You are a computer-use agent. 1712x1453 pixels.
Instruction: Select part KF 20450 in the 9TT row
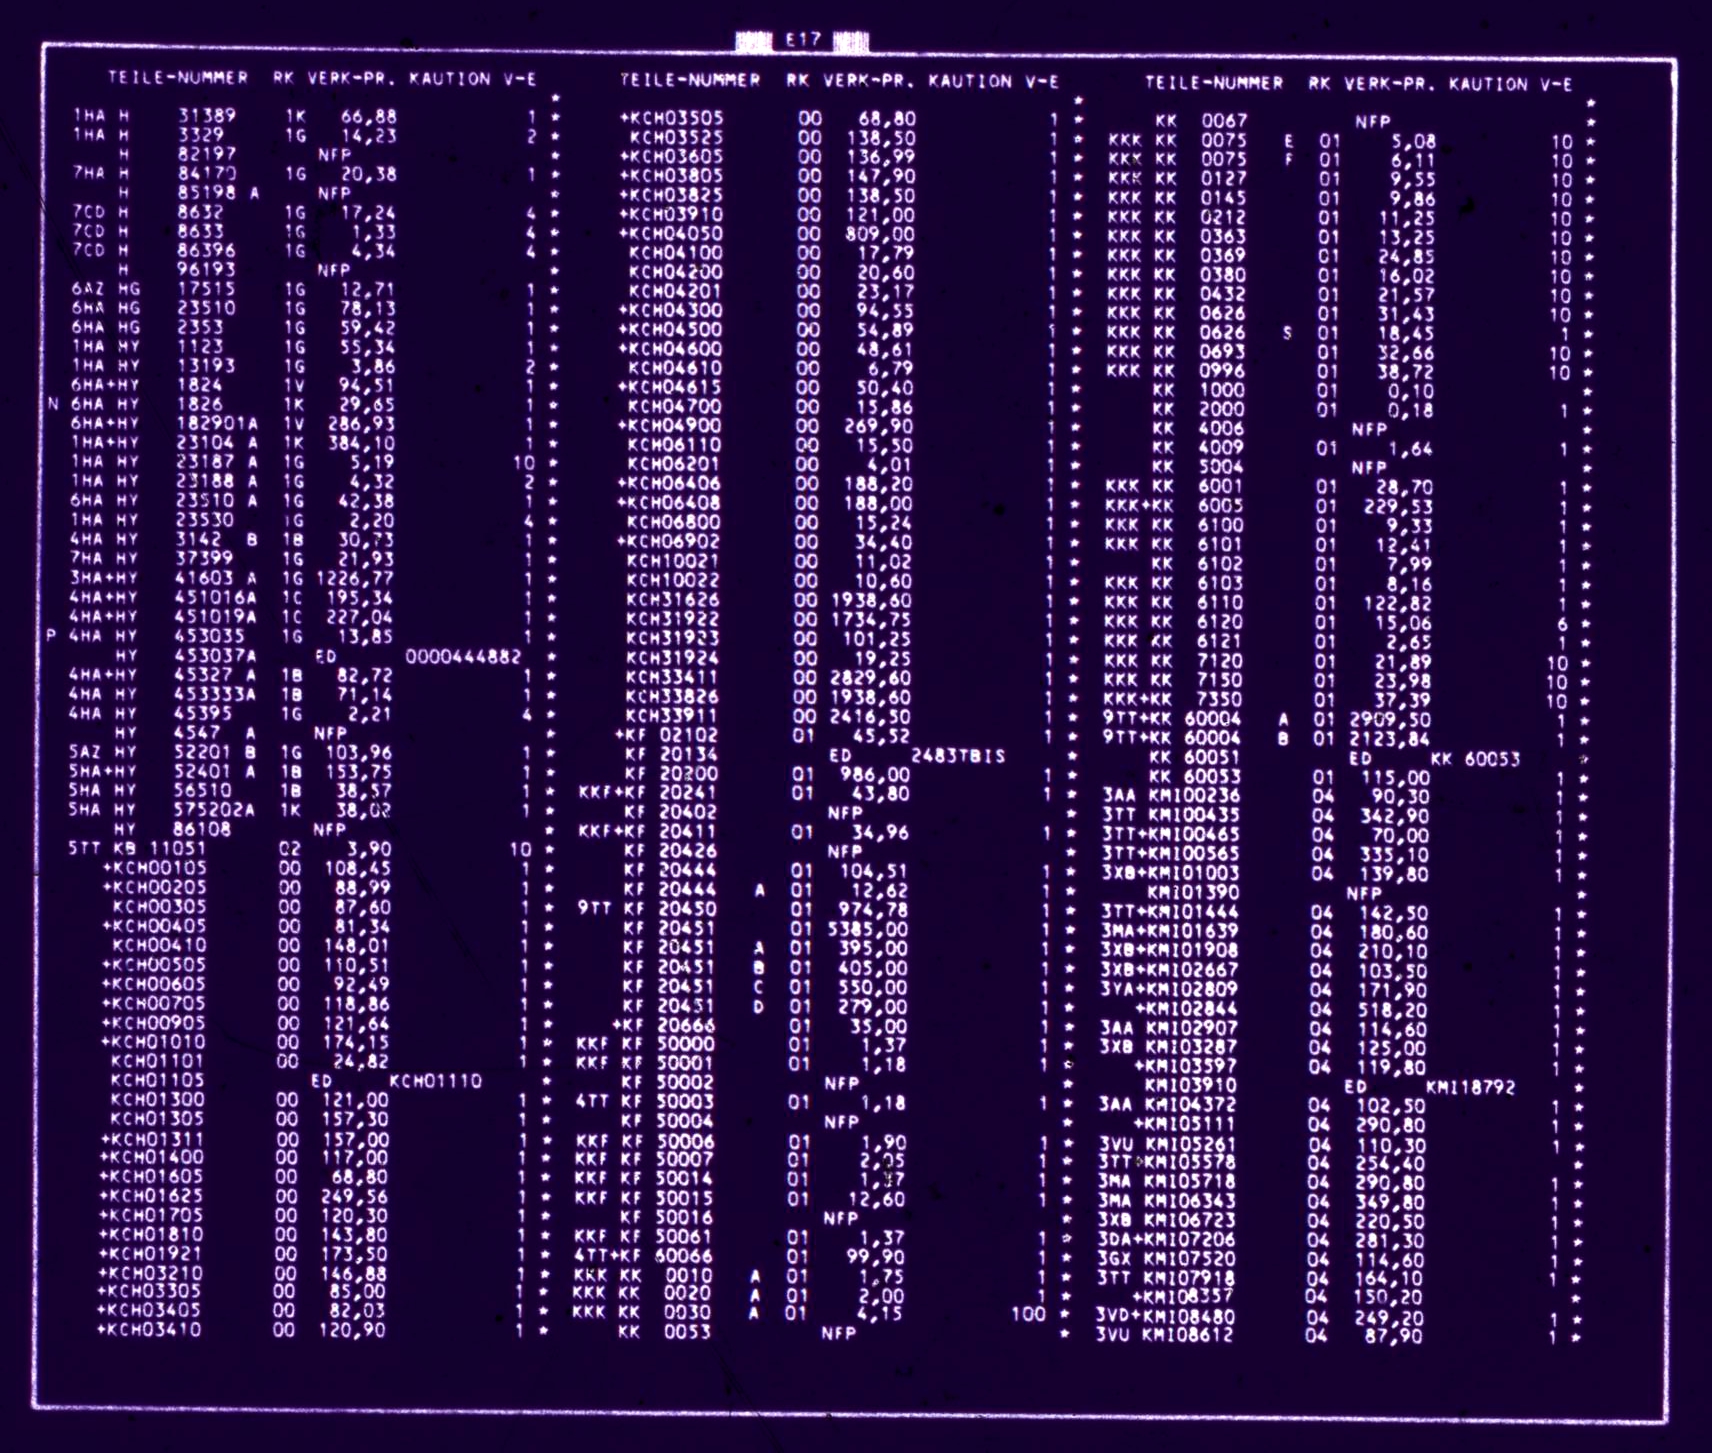670,909
